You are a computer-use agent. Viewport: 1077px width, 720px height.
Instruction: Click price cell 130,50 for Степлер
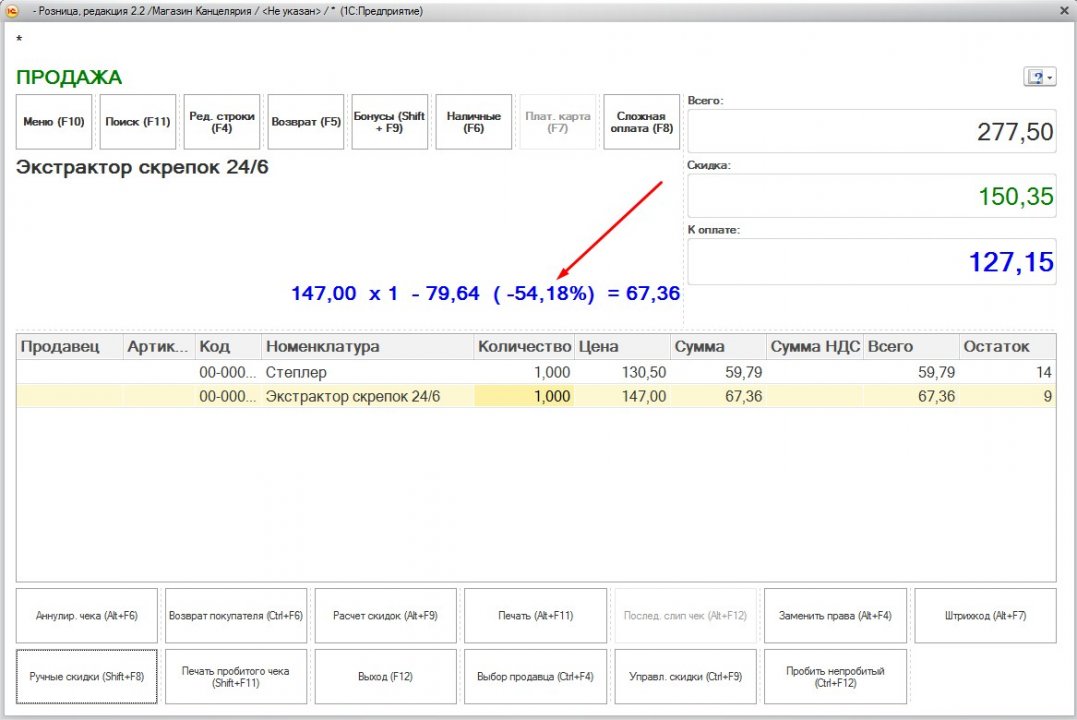(622, 372)
